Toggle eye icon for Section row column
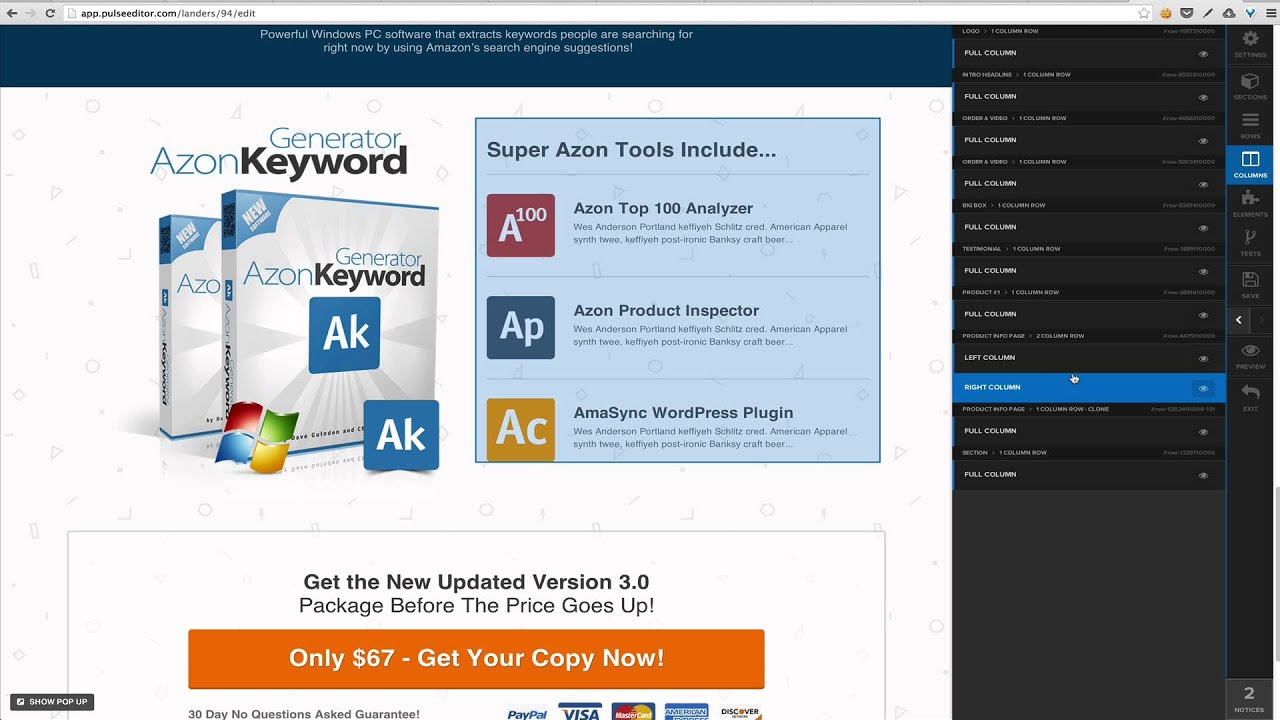 pyautogui.click(x=1203, y=475)
